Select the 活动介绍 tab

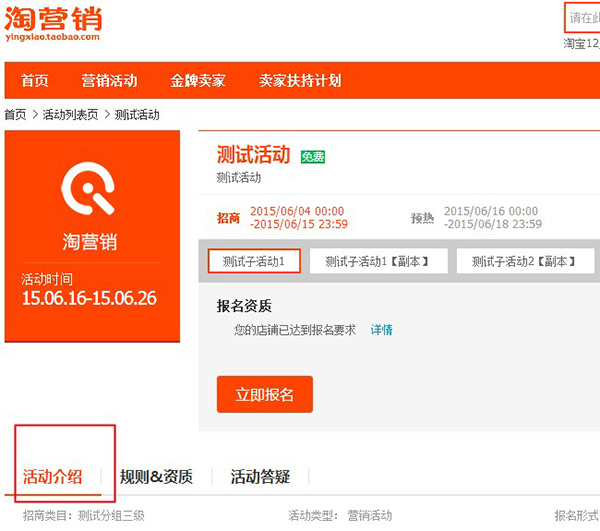coord(53,476)
